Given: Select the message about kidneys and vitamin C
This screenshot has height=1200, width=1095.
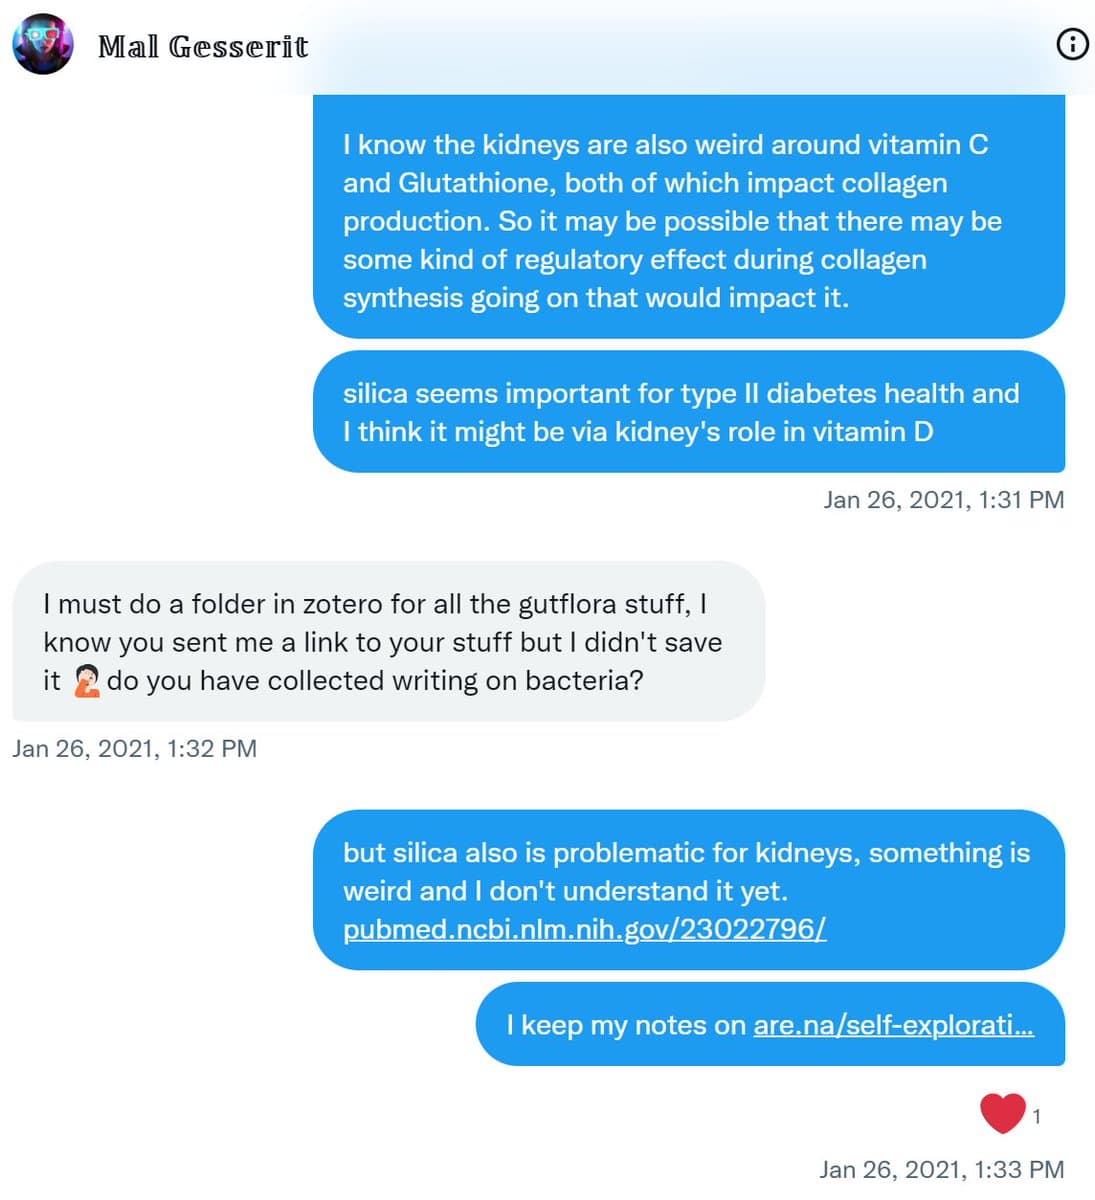Looking at the screenshot, I should click(688, 220).
